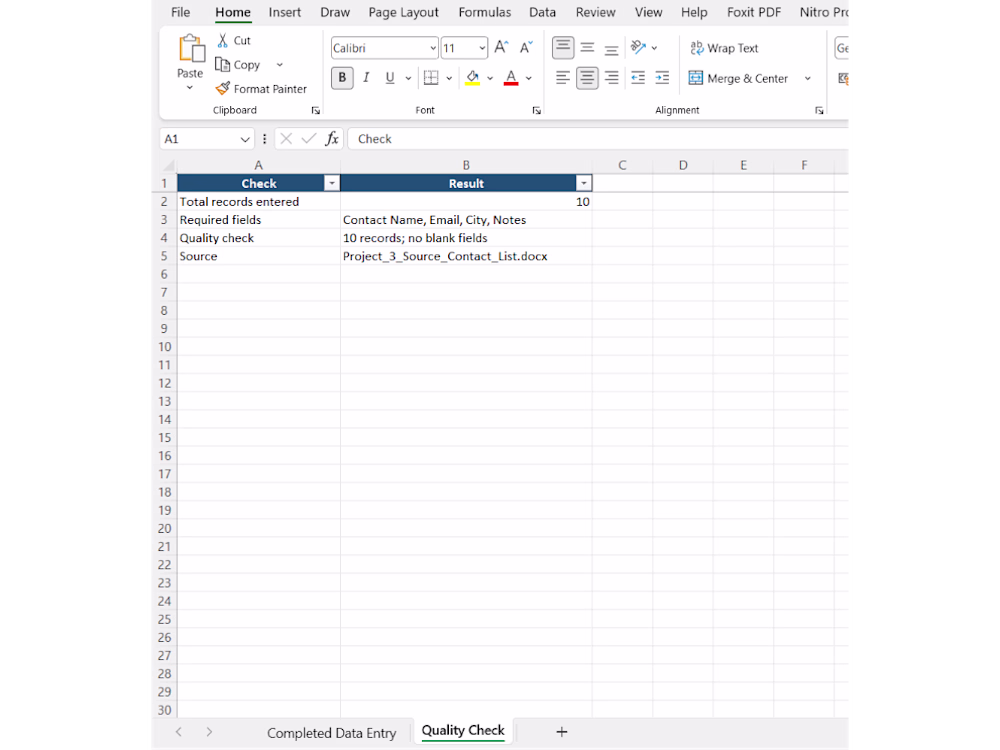Switch to the Formulas ribbon tab
Viewport: 1000px width, 750px height.
(485, 12)
